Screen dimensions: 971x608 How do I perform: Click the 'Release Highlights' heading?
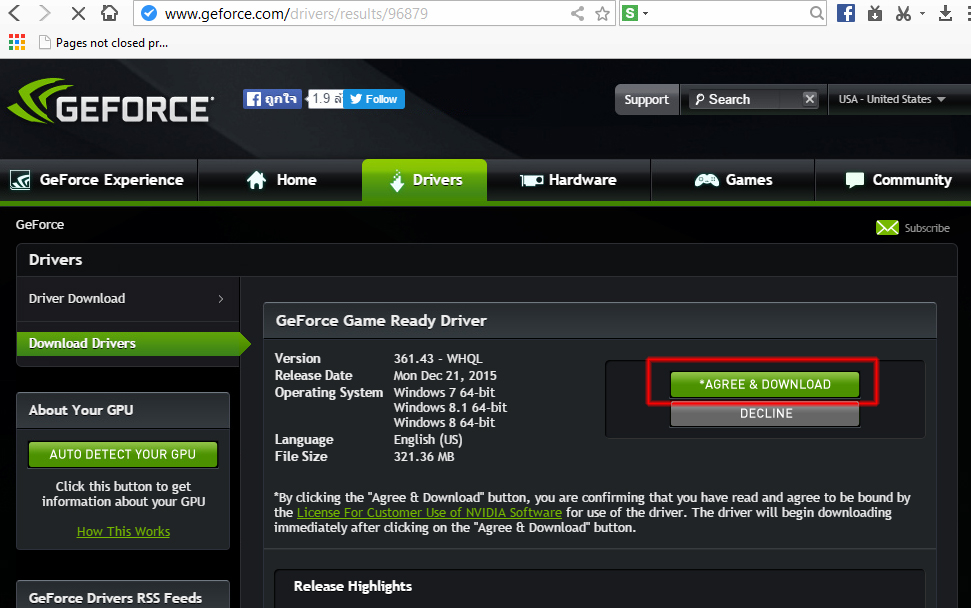point(353,586)
